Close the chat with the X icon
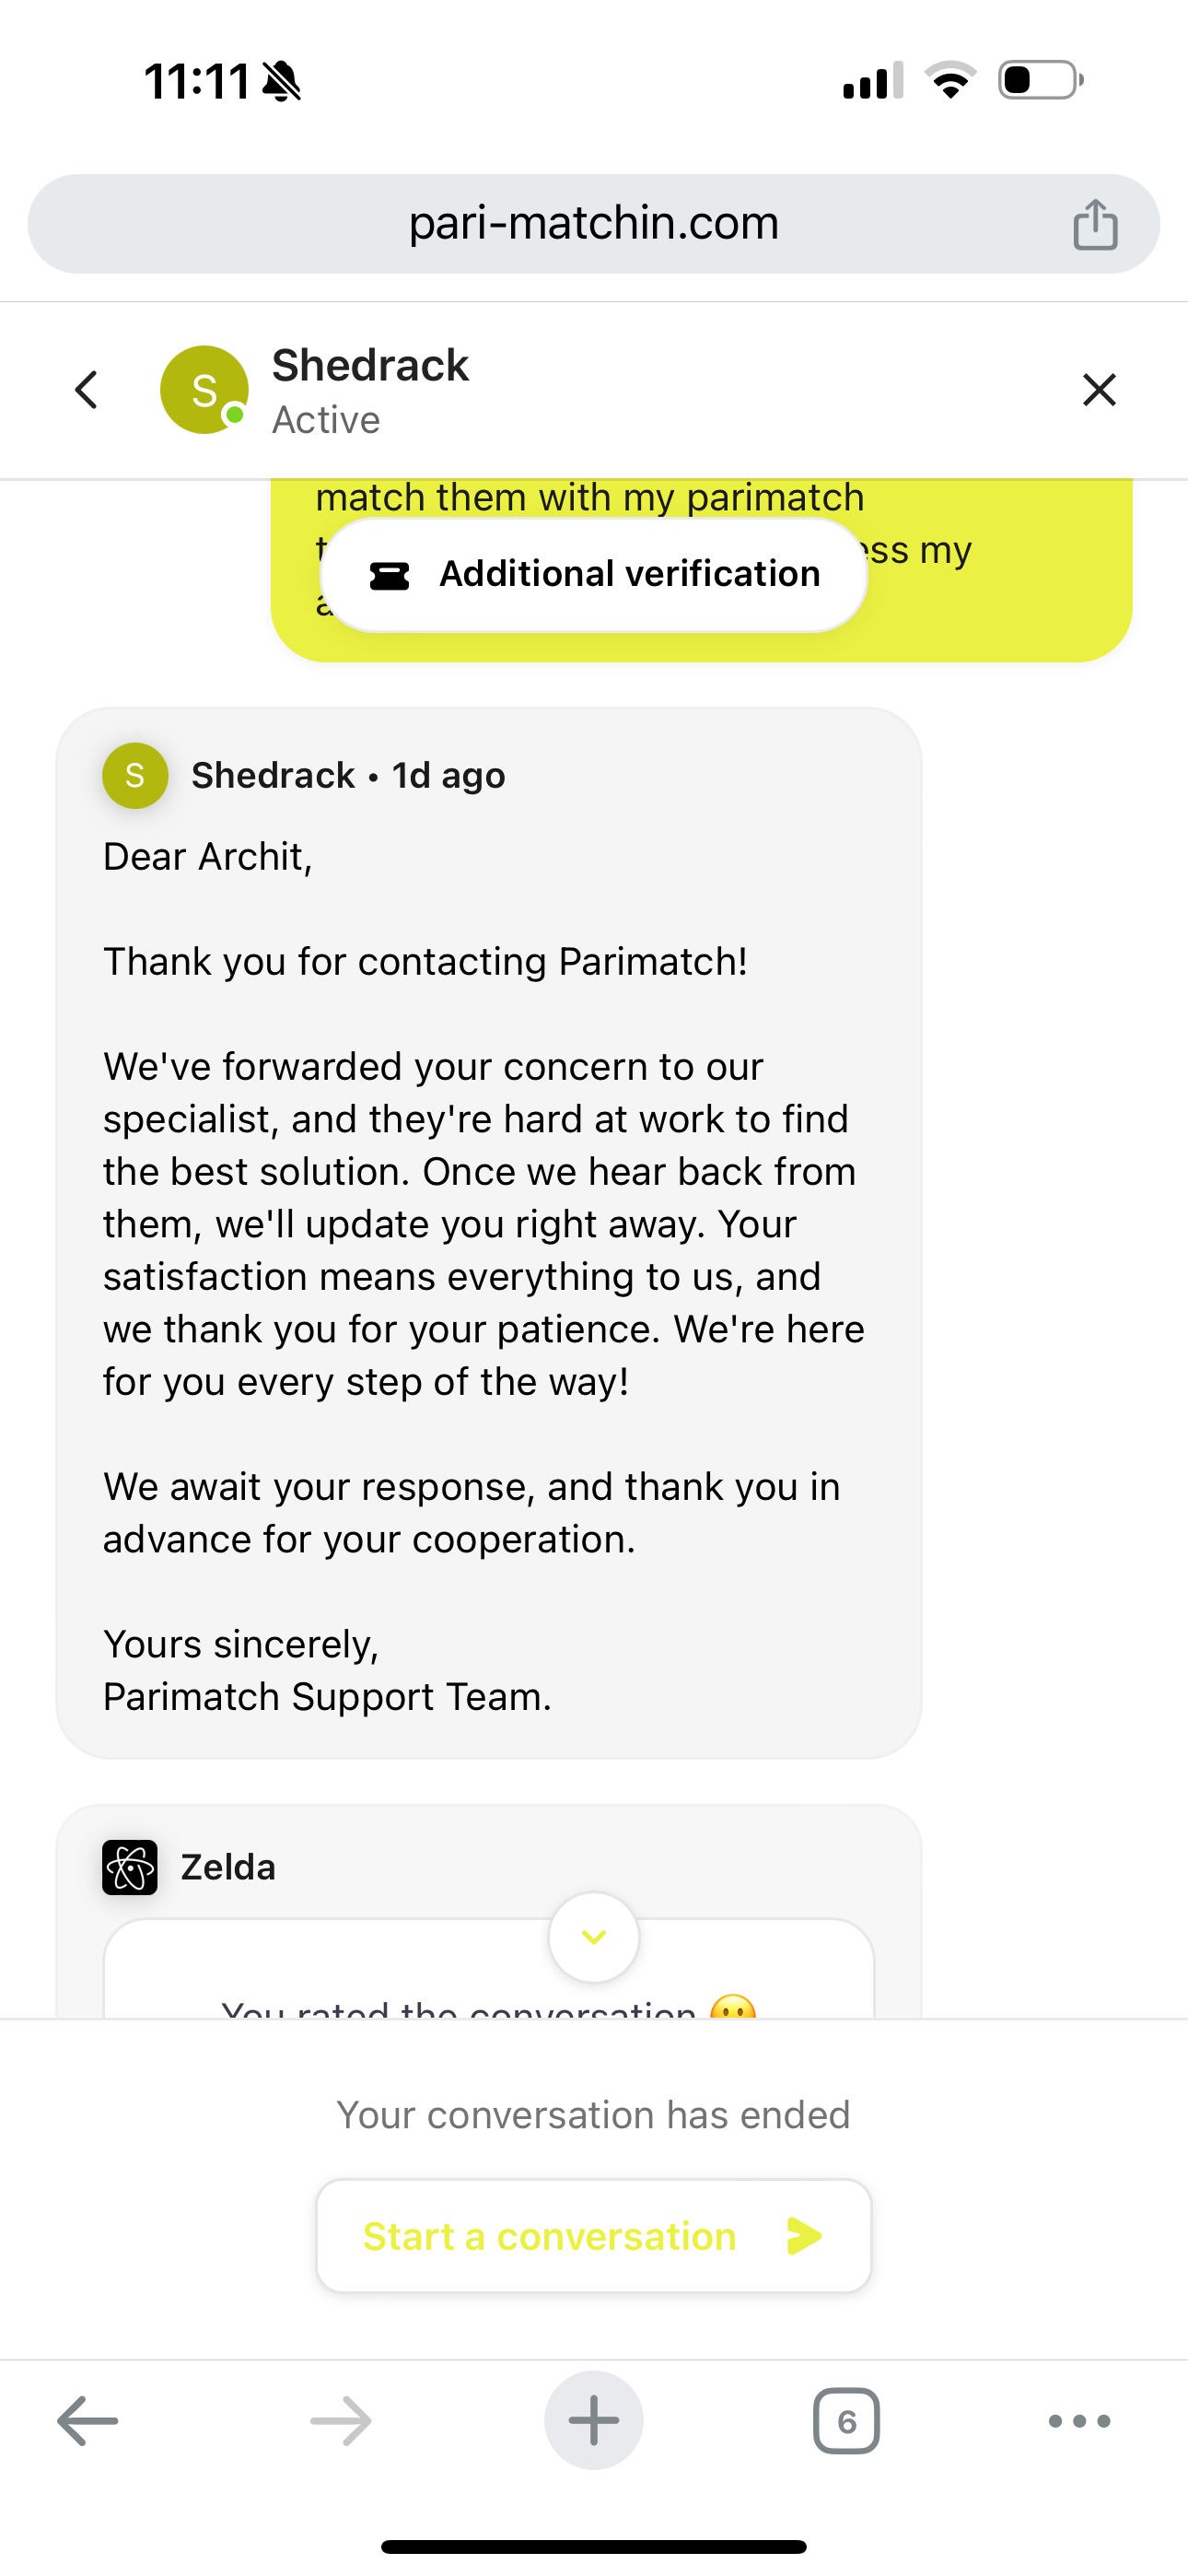This screenshot has height=2576, width=1188. (1099, 390)
